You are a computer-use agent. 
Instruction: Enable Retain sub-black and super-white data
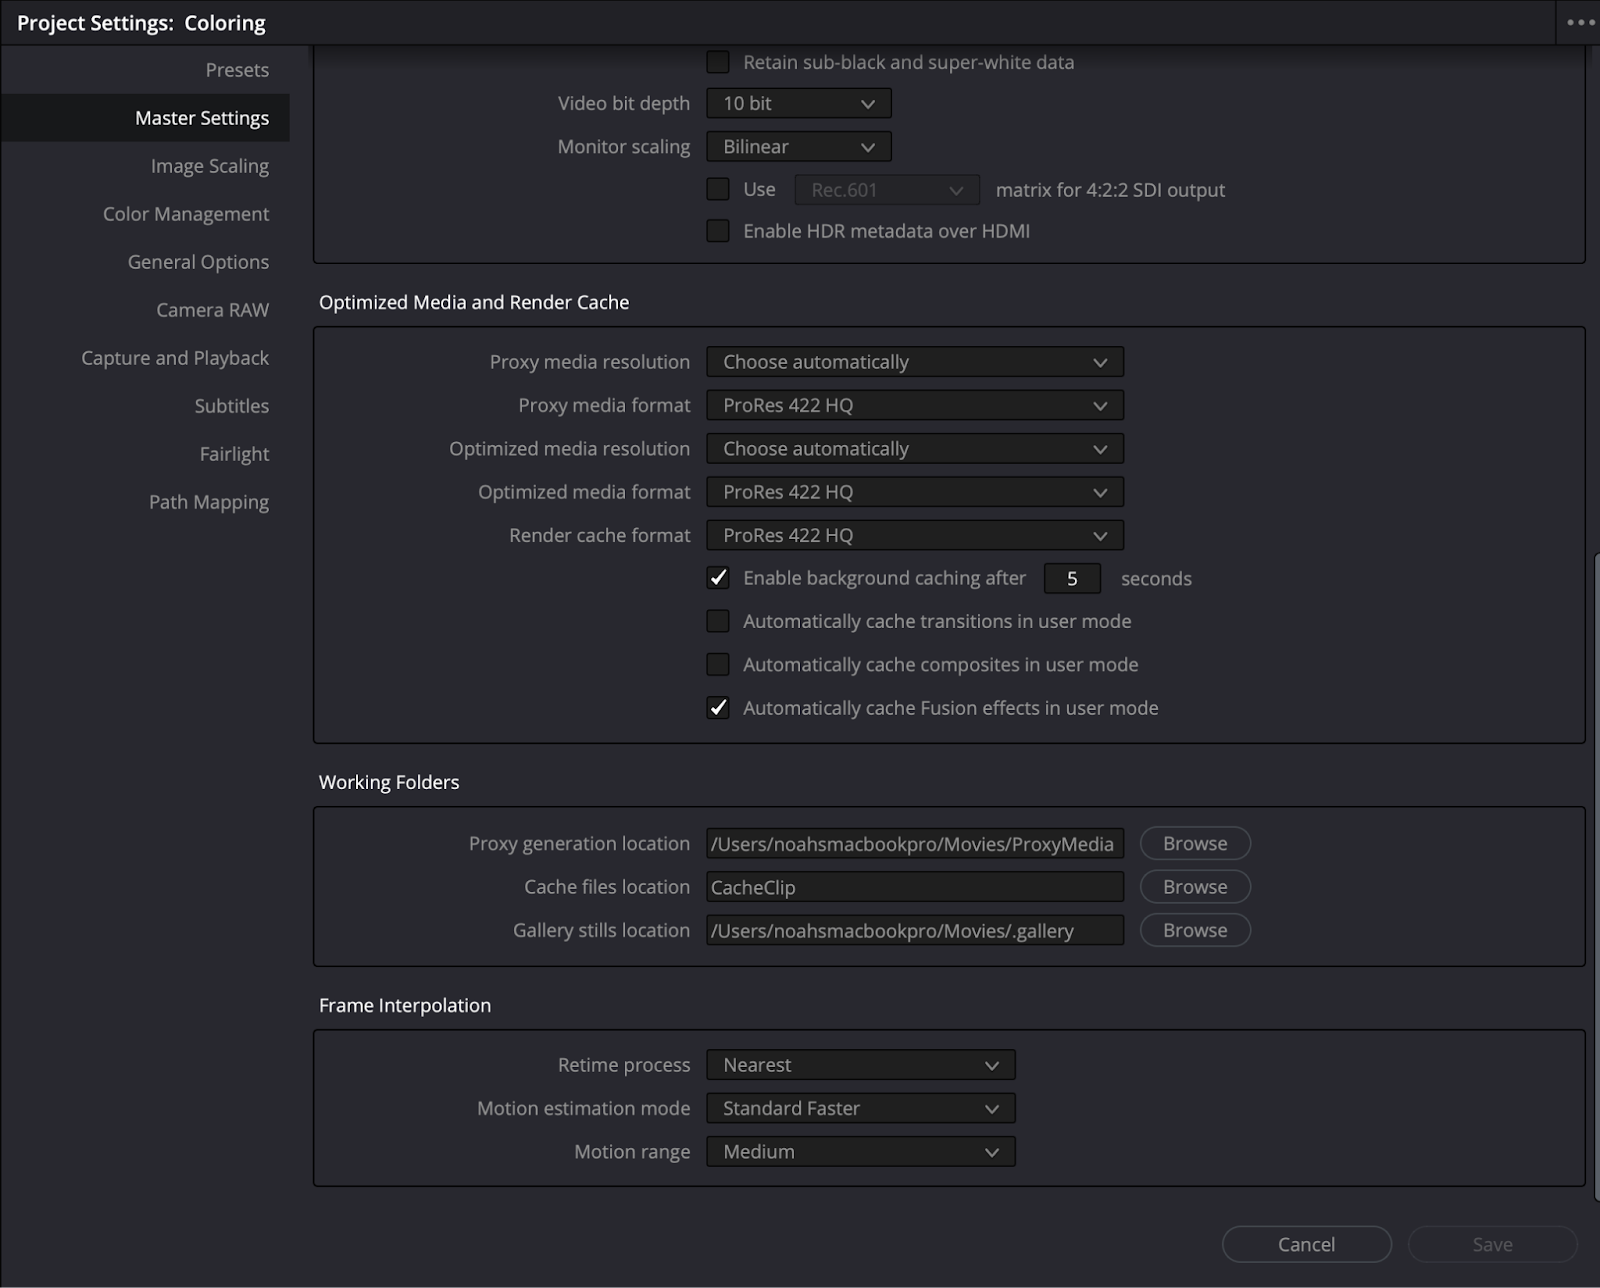point(718,62)
